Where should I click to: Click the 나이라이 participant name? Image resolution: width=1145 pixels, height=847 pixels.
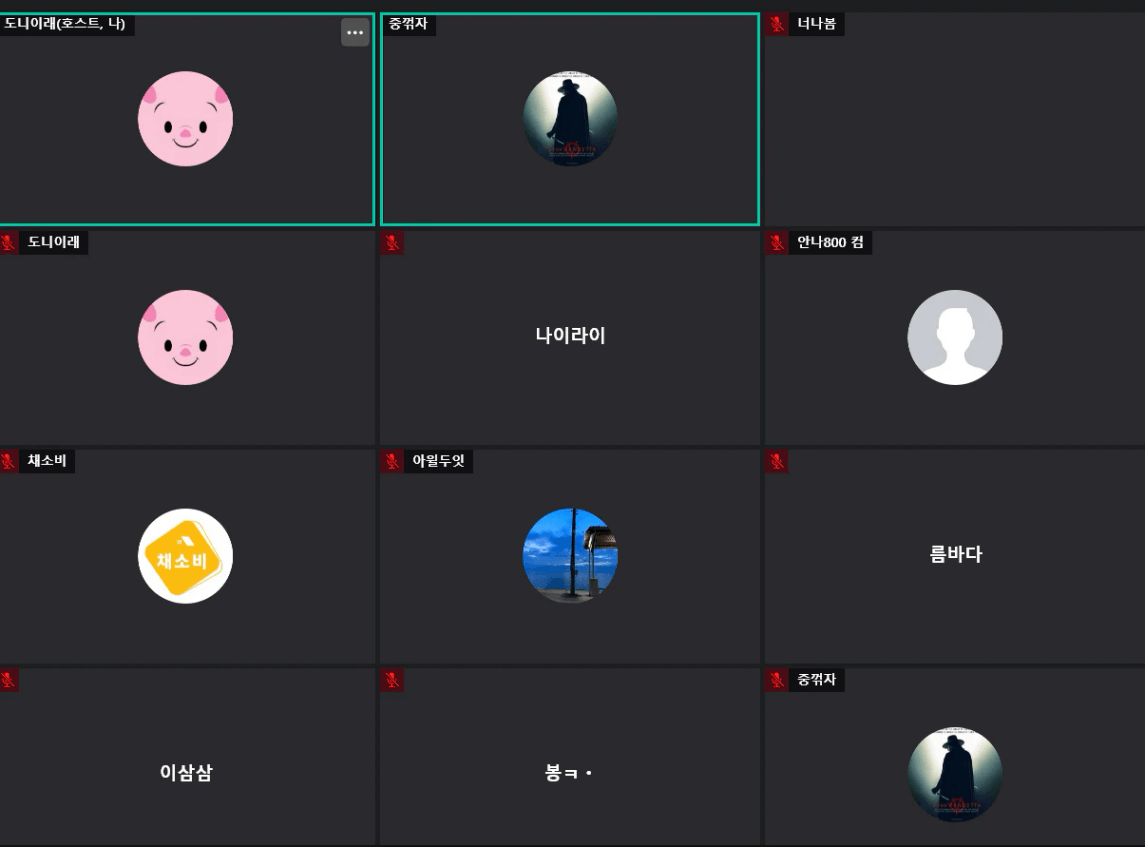pos(570,335)
